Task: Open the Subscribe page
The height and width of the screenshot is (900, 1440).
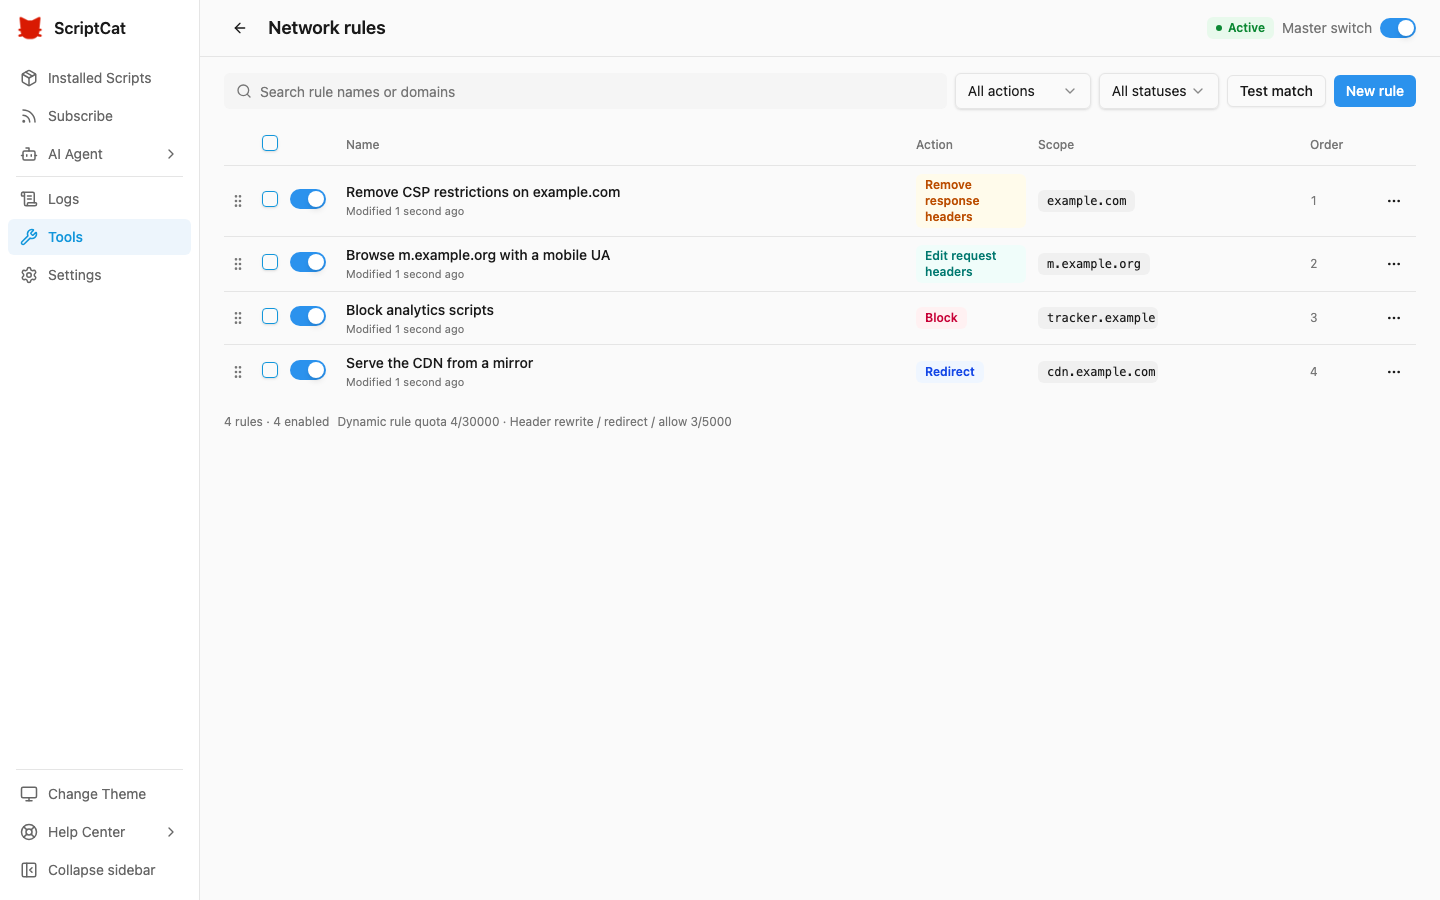Action: (x=99, y=116)
